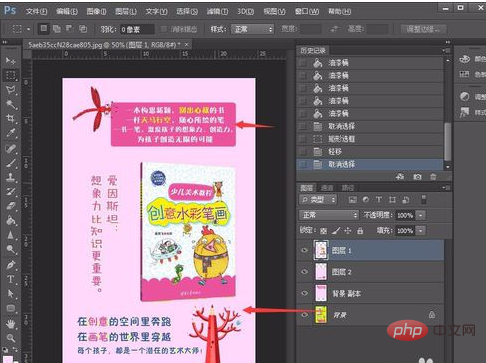
Task: Select the Rectangle shape tool
Action: (11, 308)
